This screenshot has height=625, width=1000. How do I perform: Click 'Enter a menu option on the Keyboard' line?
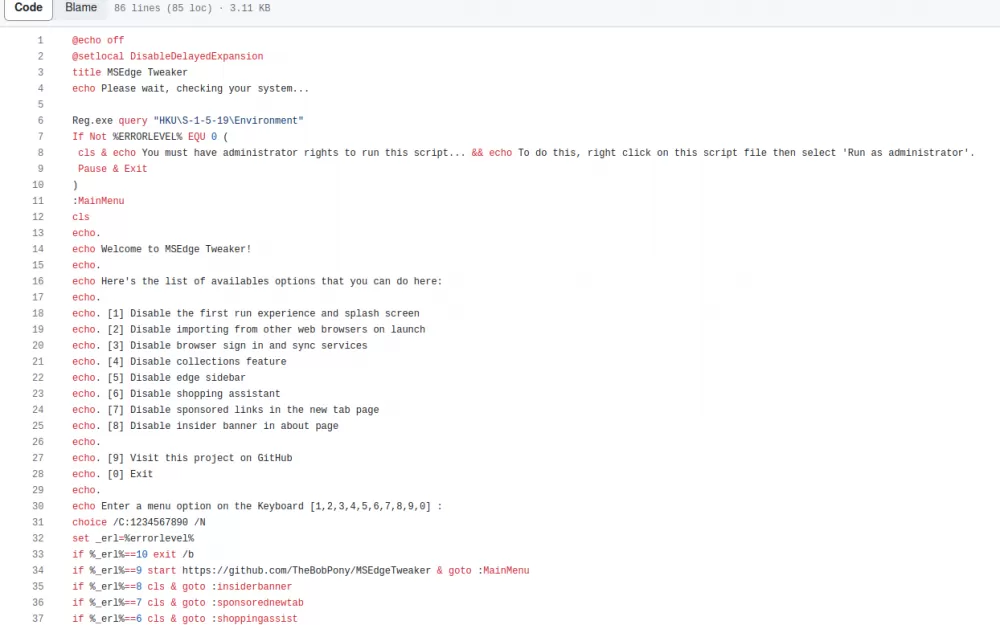point(257,506)
